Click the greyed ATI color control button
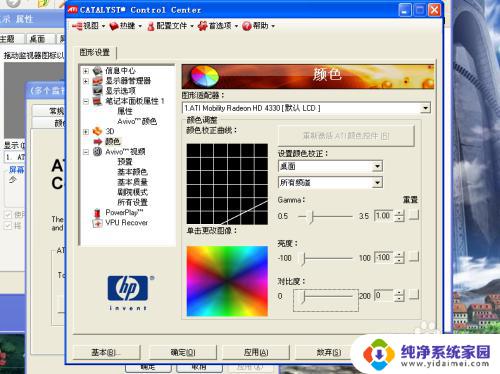This screenshot has width=500, height=374. pyautogui.click(x=346, y=136)
